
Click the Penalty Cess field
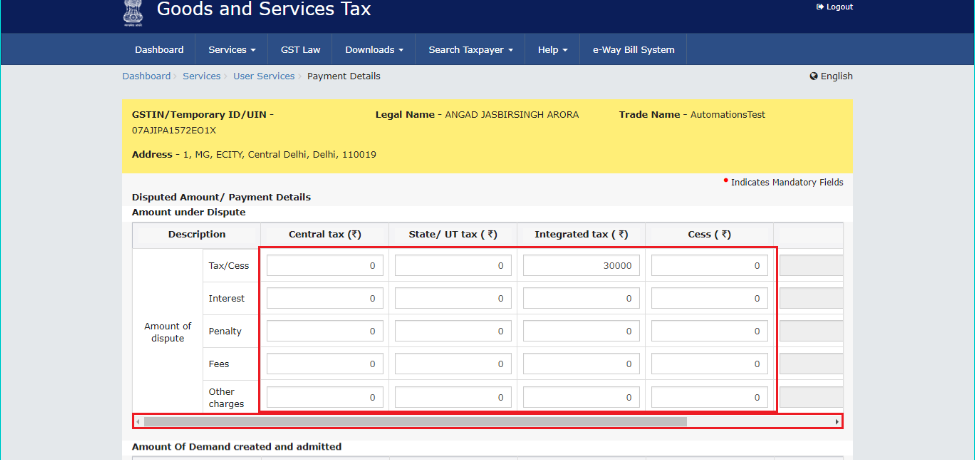(709, 331)
